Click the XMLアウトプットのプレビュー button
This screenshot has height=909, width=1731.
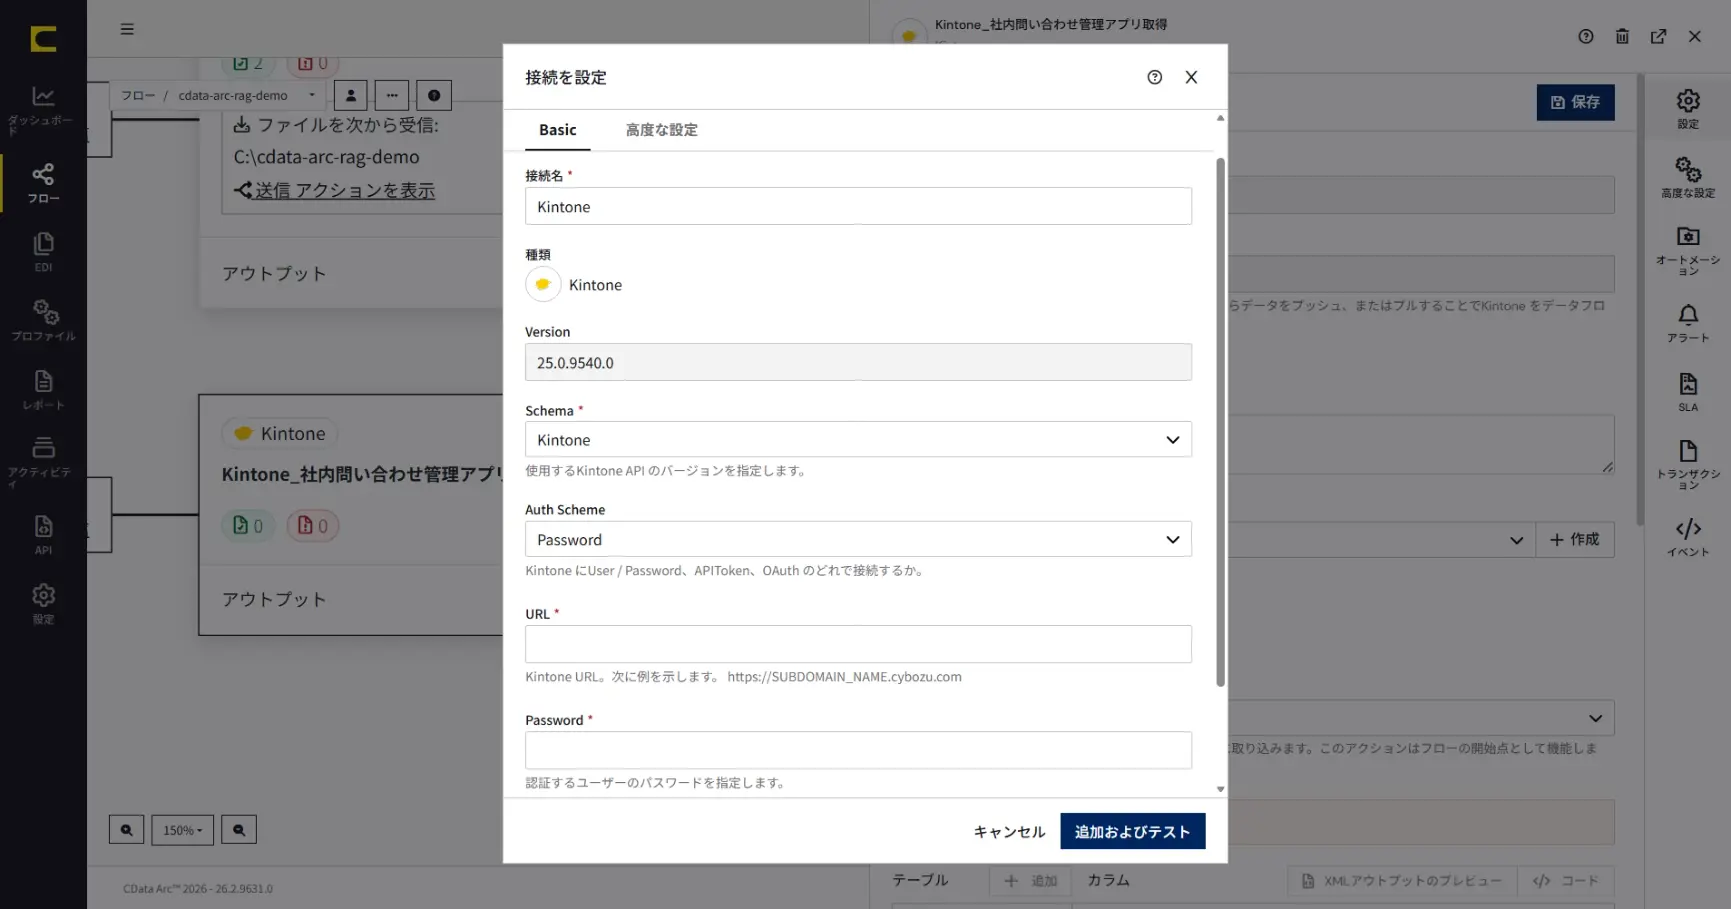(1402, 880)
